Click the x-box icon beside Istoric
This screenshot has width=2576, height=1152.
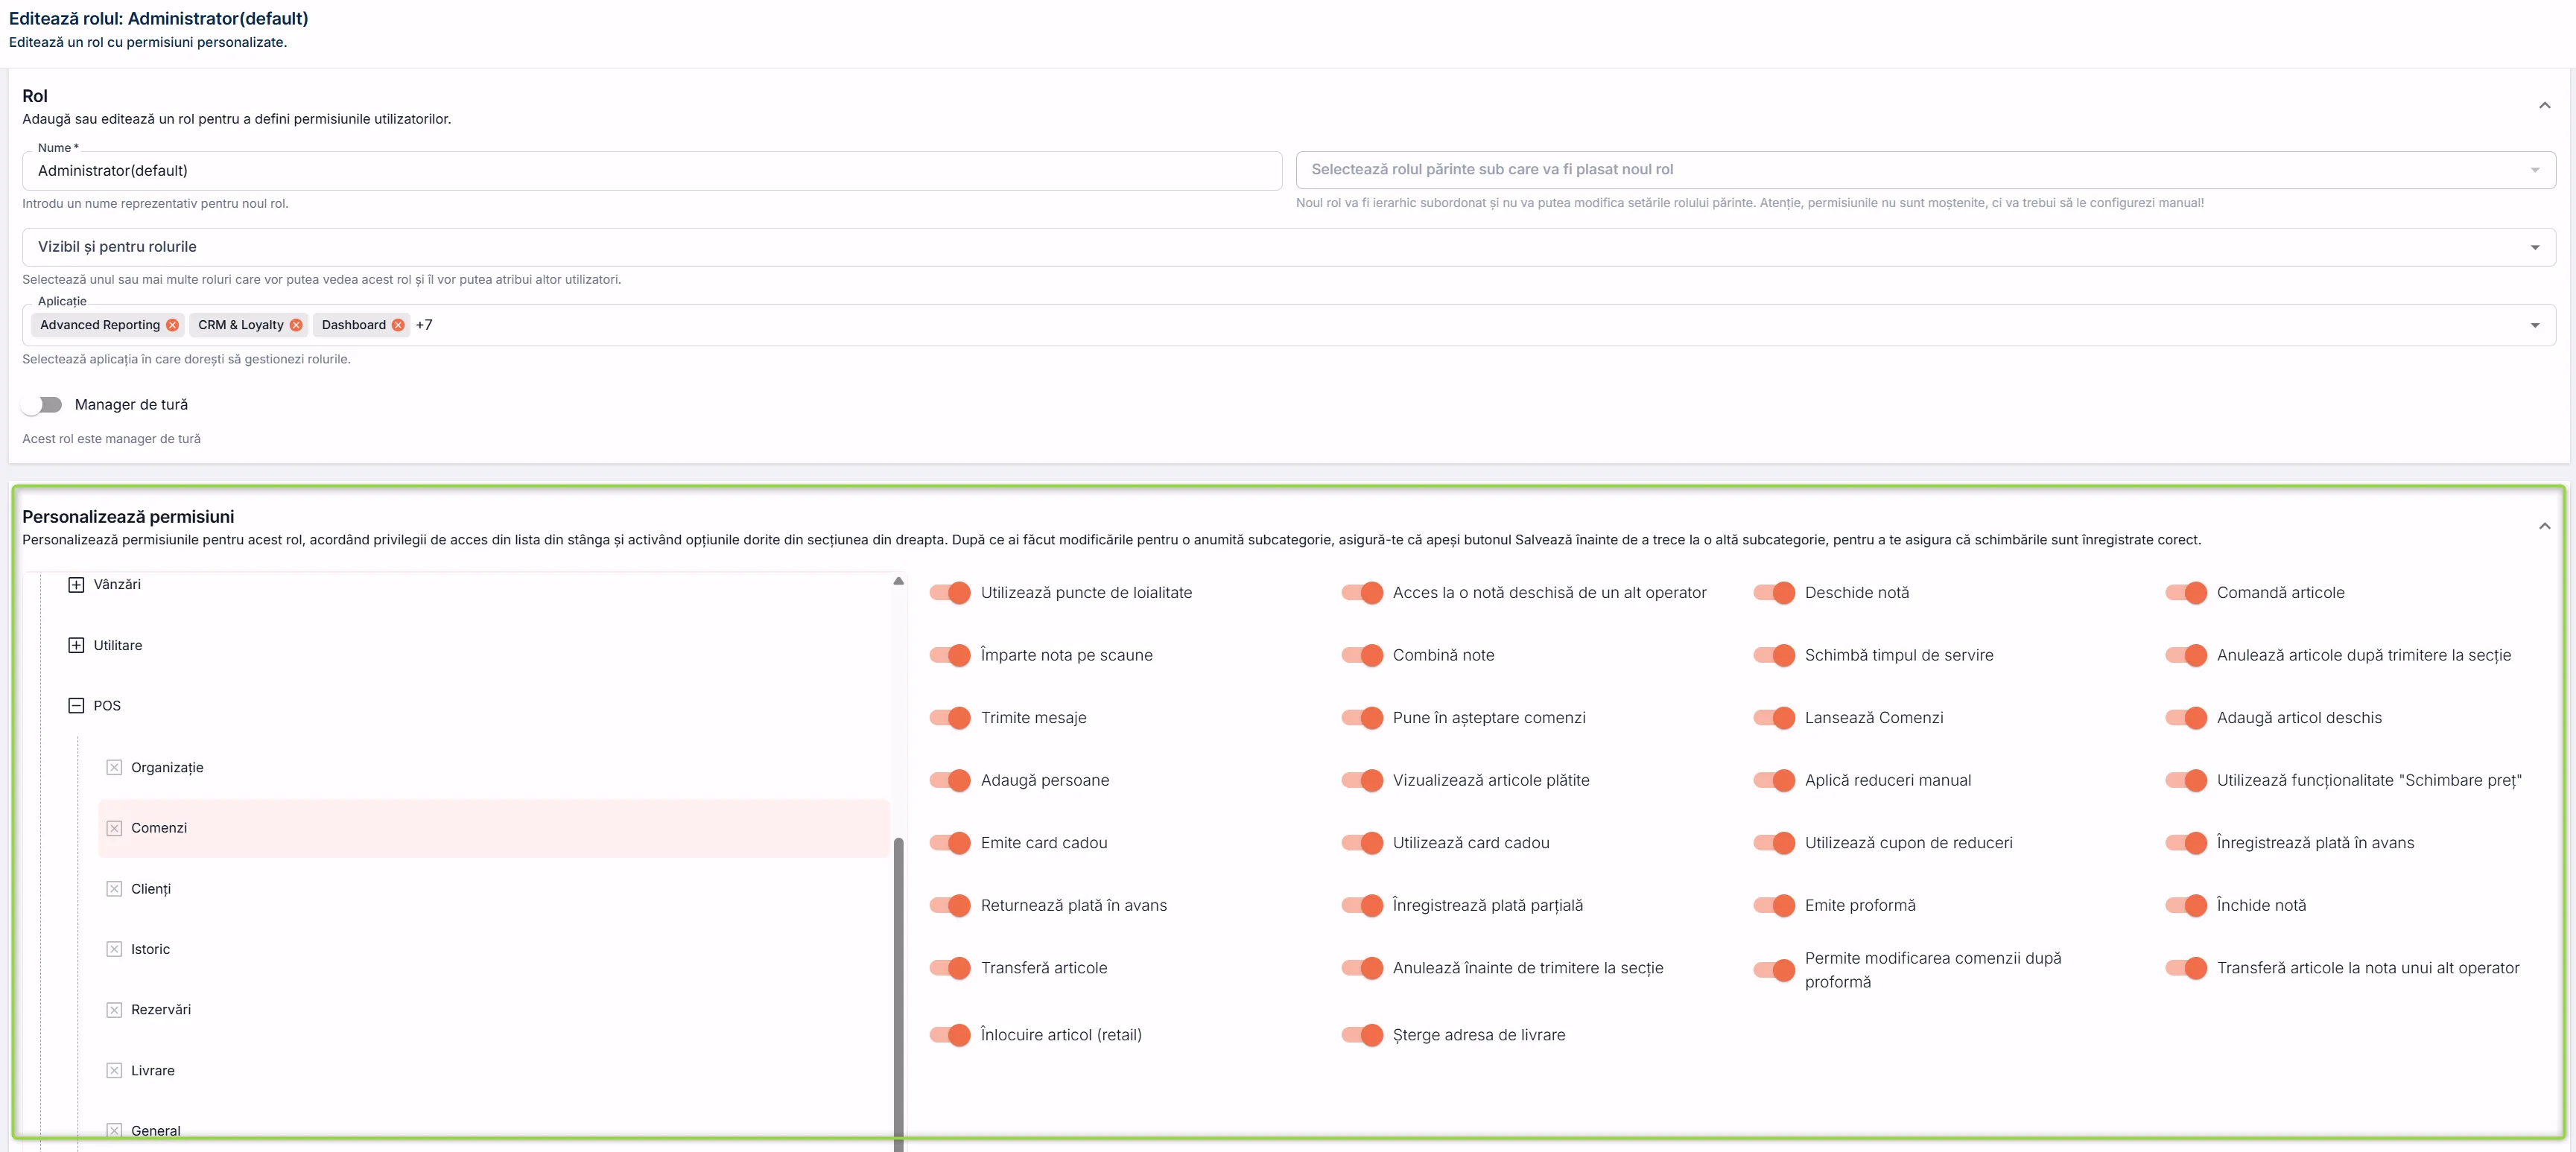114,949
